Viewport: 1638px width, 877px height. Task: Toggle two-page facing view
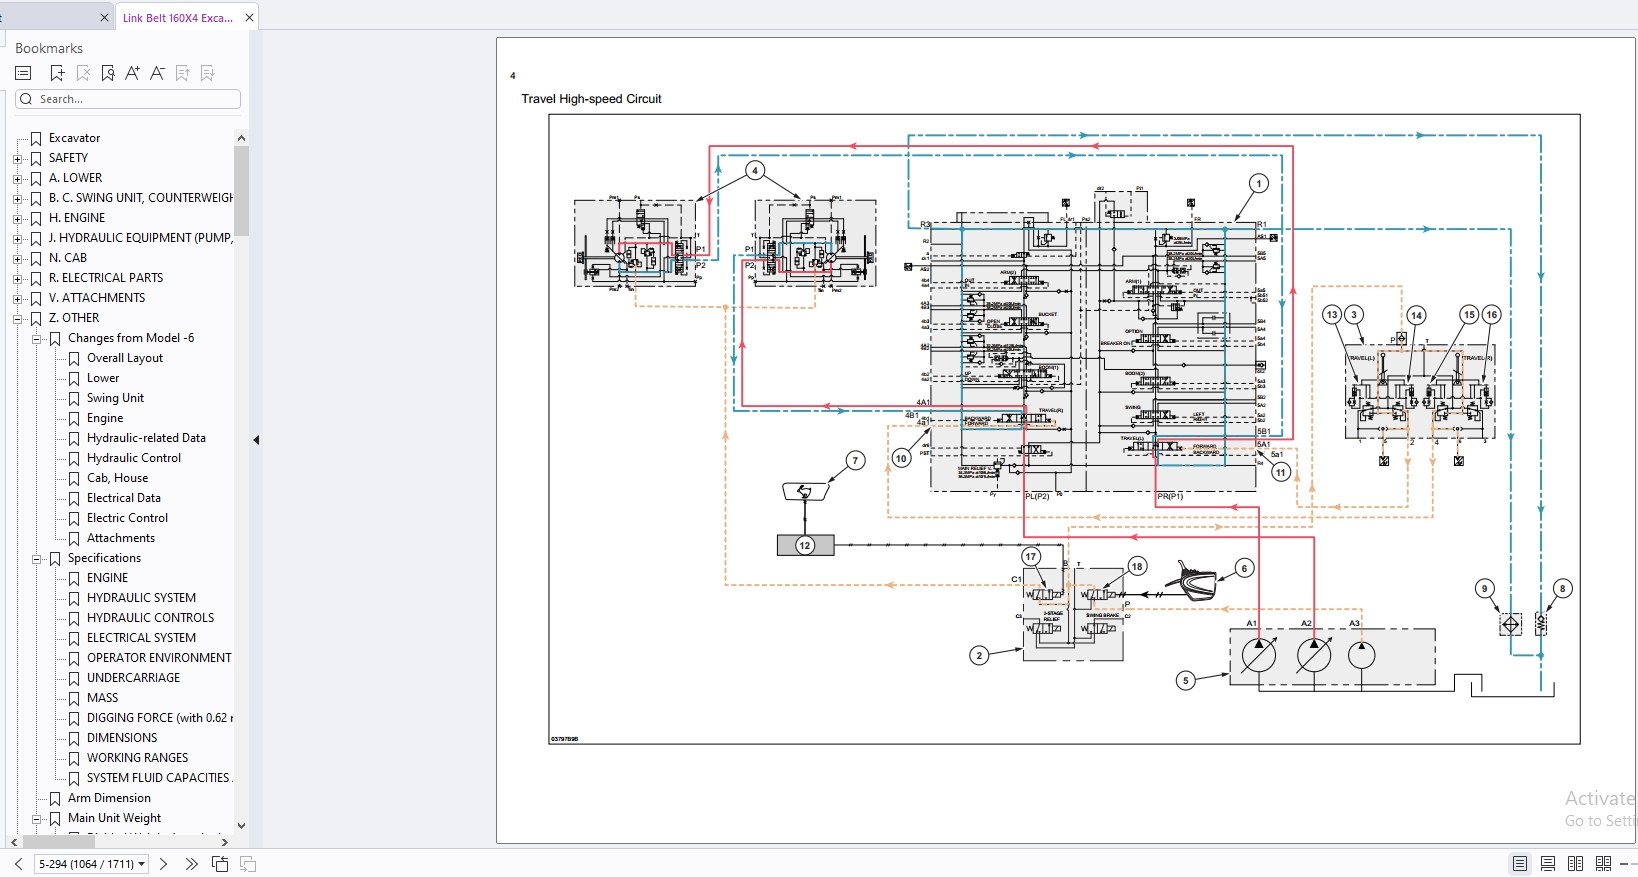pos(1575,864)
